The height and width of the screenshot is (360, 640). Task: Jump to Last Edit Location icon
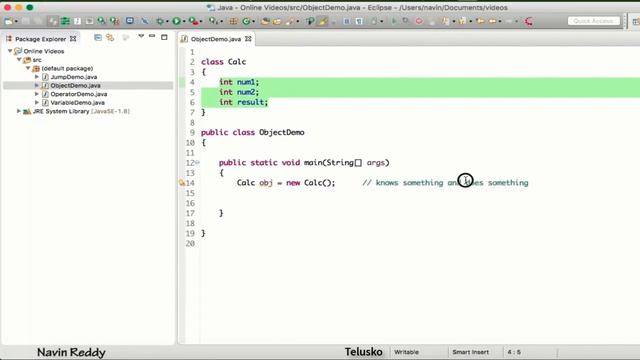(x=480, y=21)
